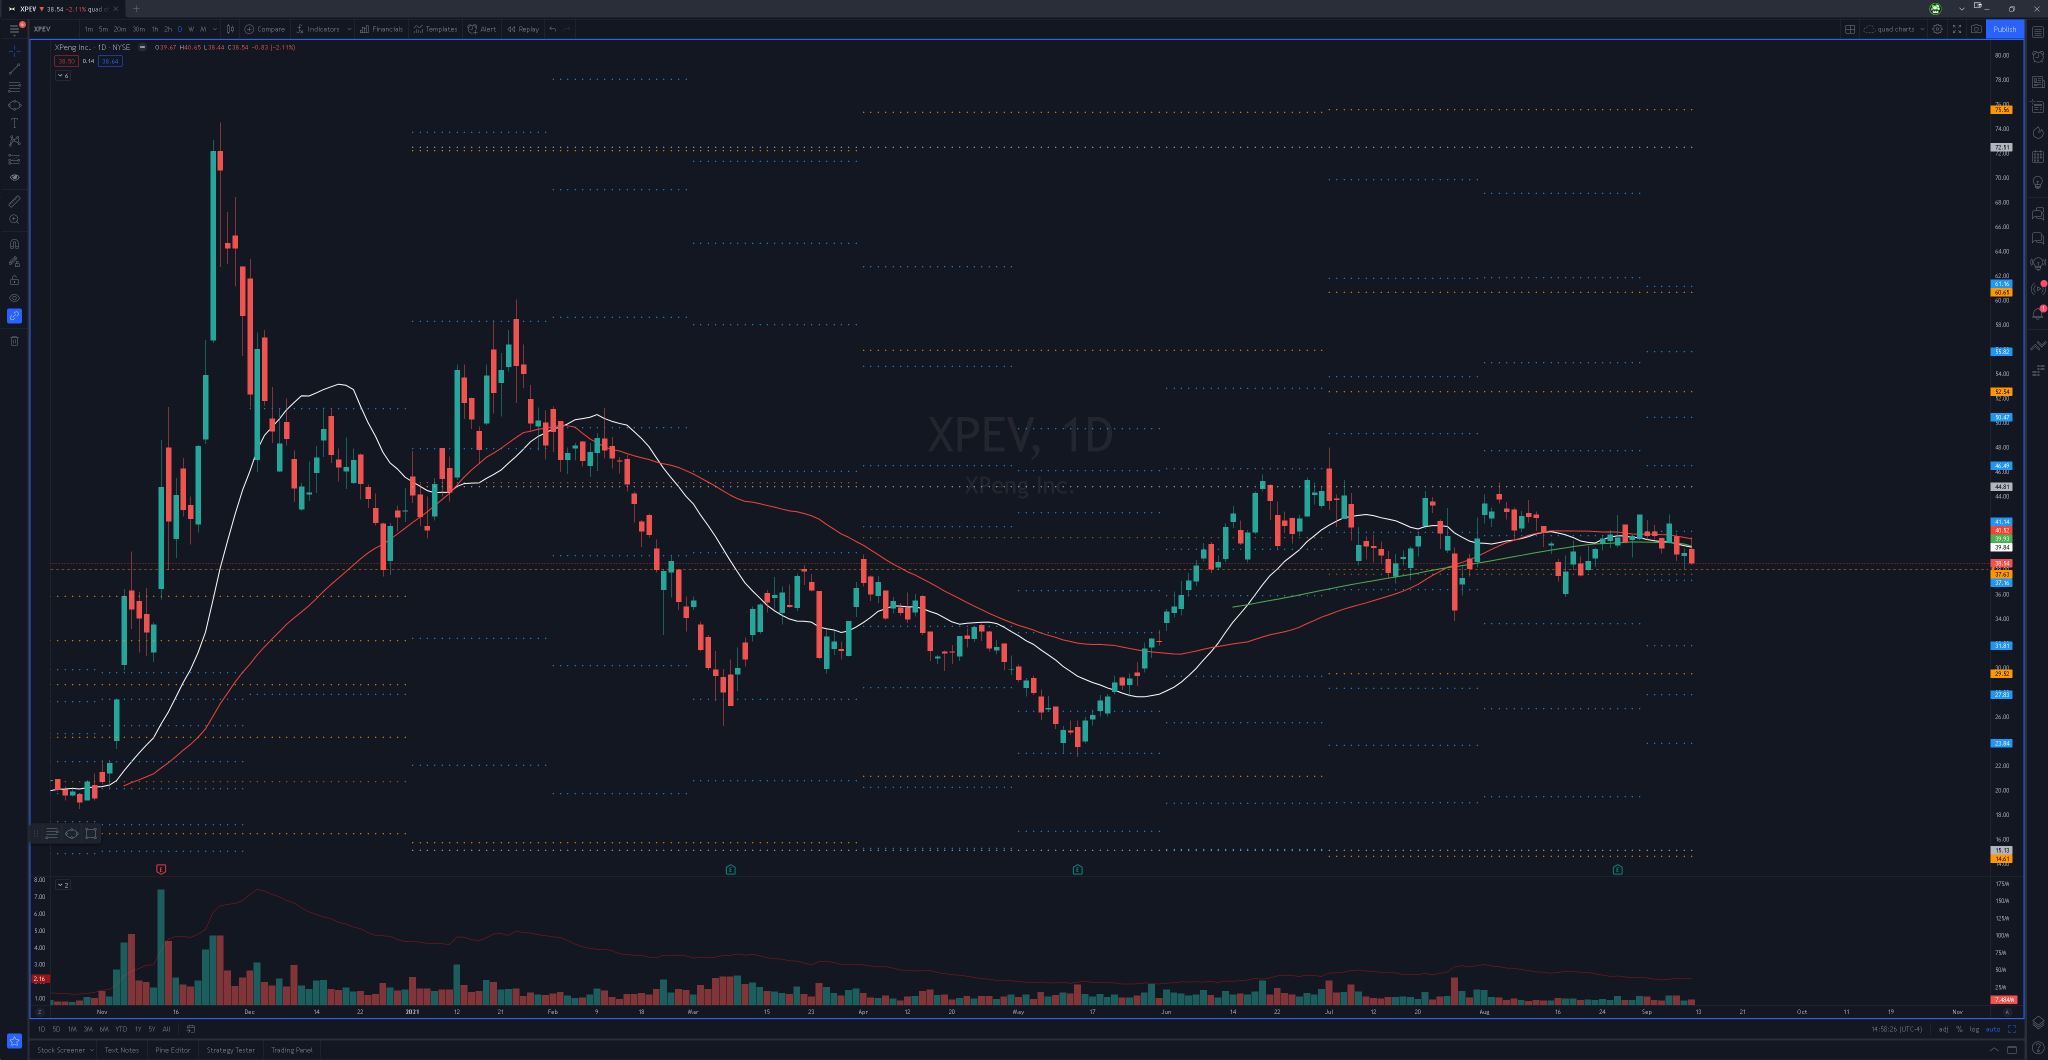Open the public chats icon
The image size is (2048, 1060).
[2038, 213]
